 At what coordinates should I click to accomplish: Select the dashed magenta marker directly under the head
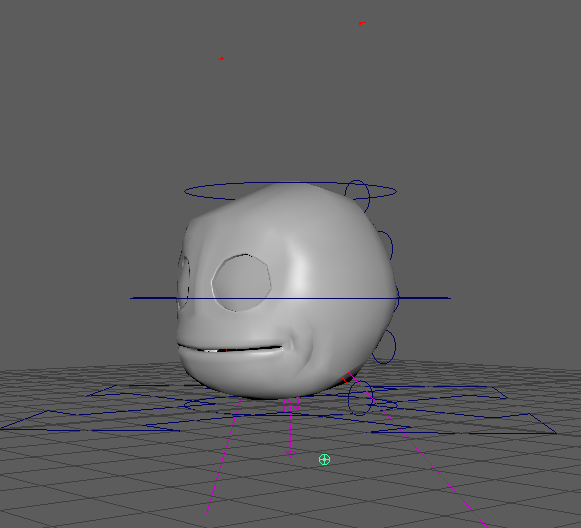292,405
